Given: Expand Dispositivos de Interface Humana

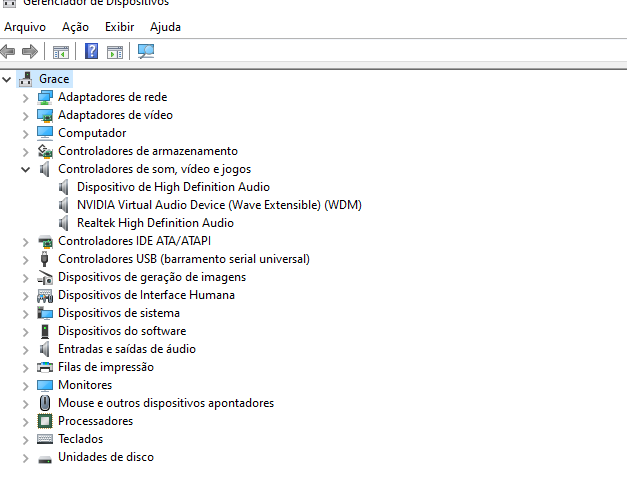Looking at the screenshot, I should 26,296.
